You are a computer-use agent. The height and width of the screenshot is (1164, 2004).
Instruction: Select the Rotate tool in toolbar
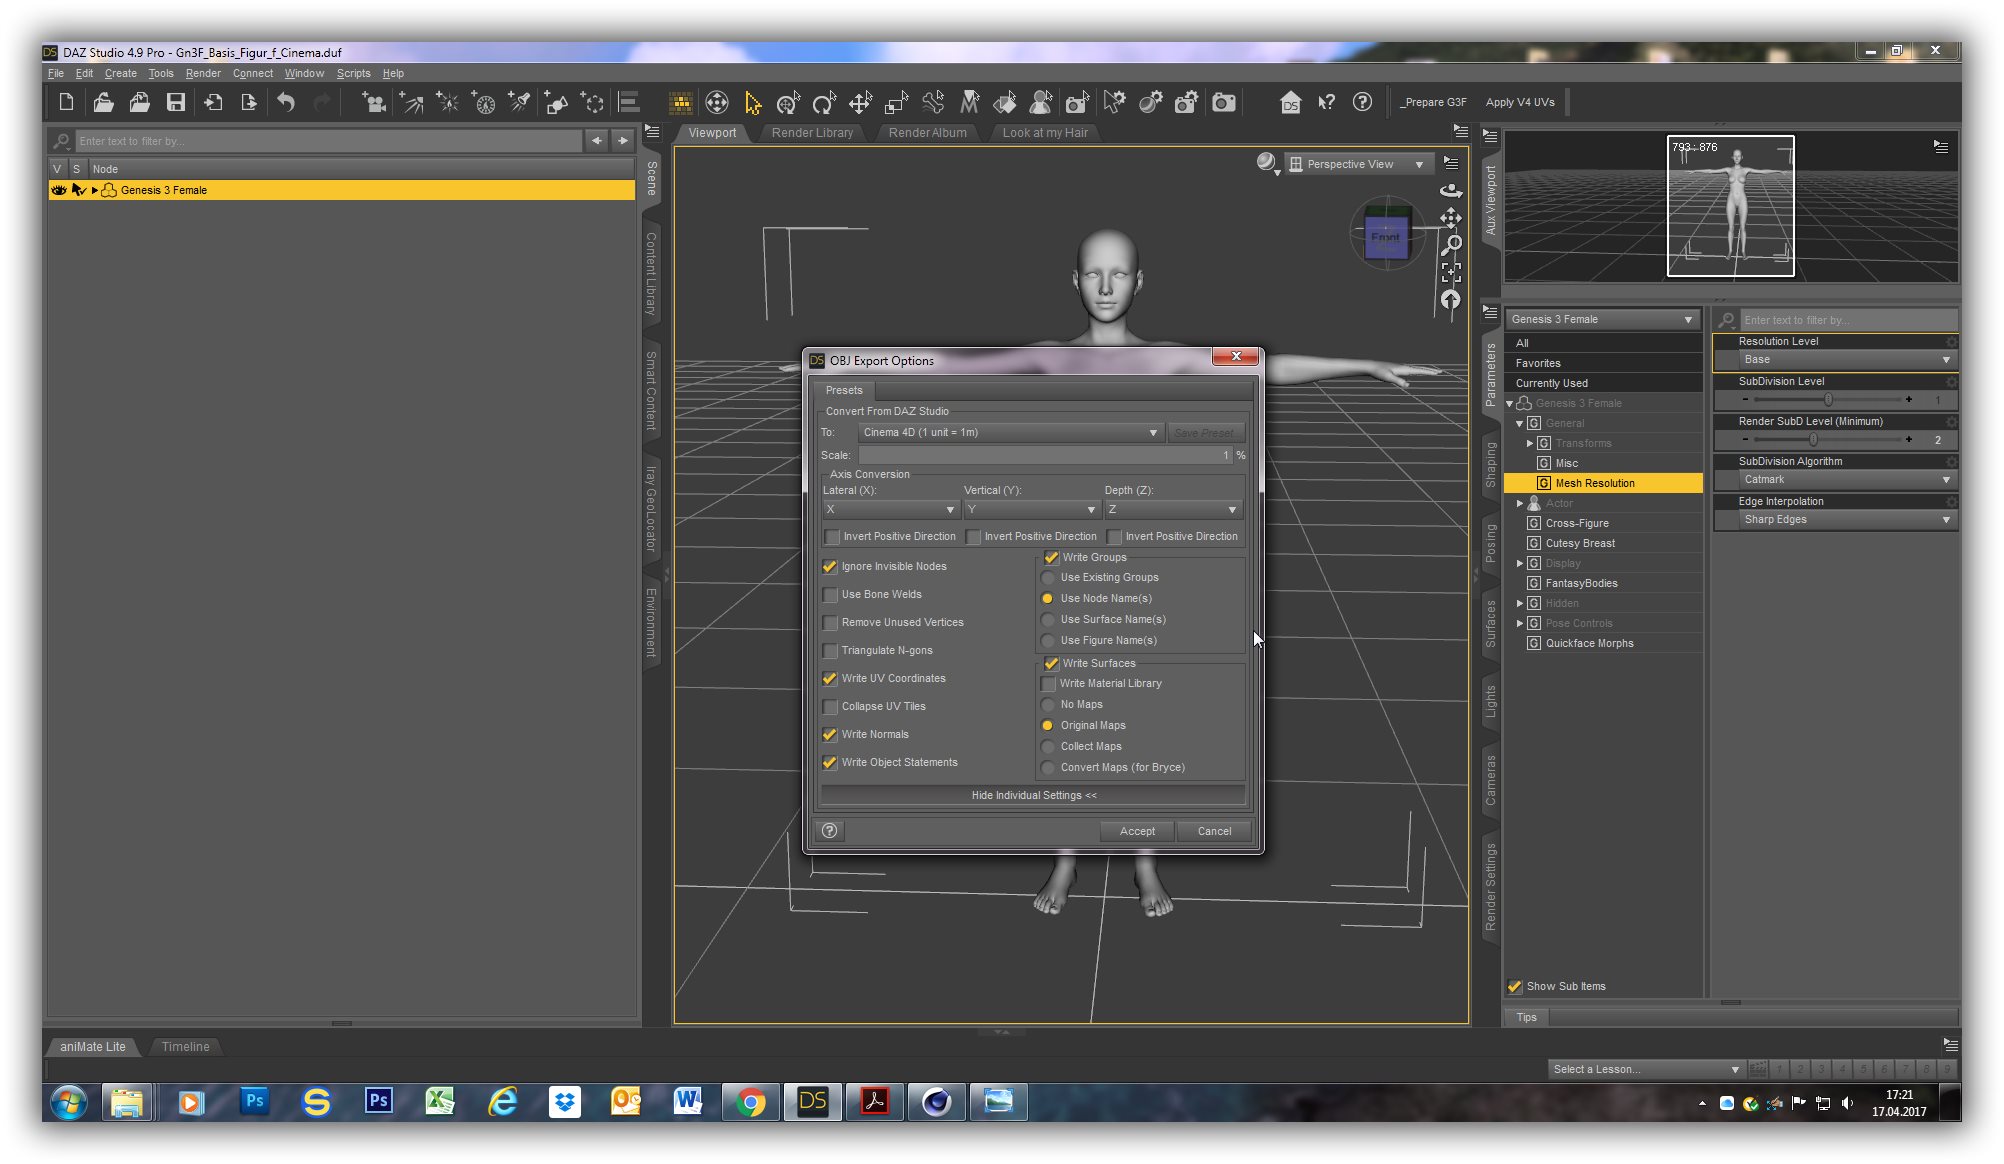click(x=823, y=102)
